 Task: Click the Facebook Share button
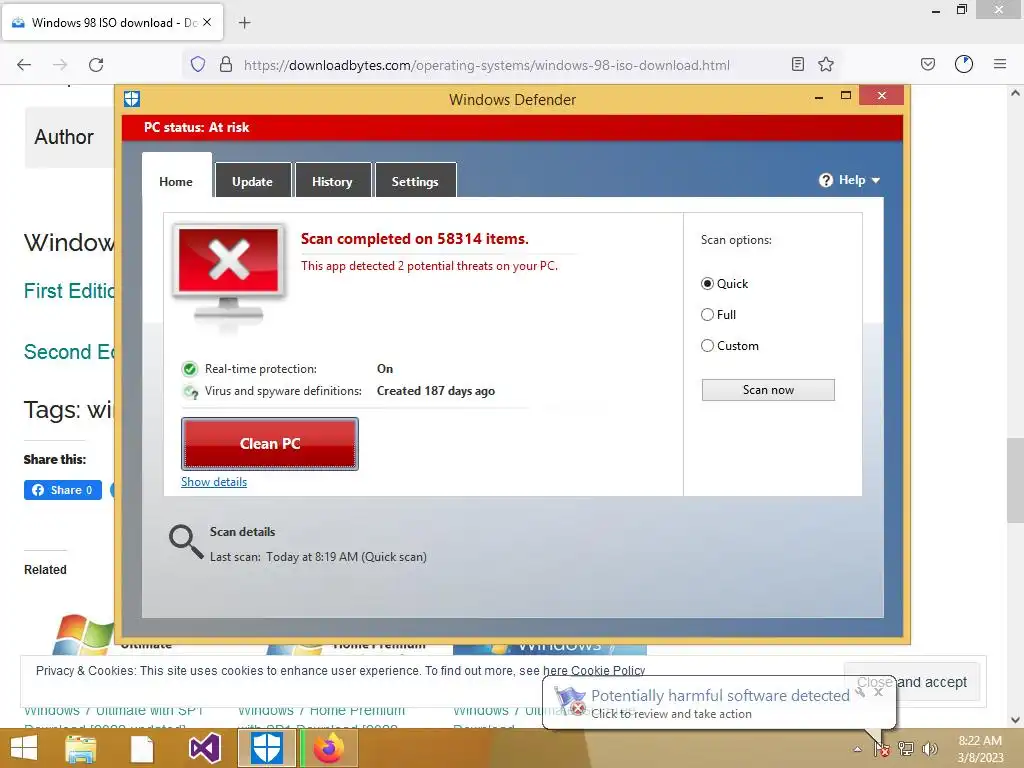click(63, 490)
